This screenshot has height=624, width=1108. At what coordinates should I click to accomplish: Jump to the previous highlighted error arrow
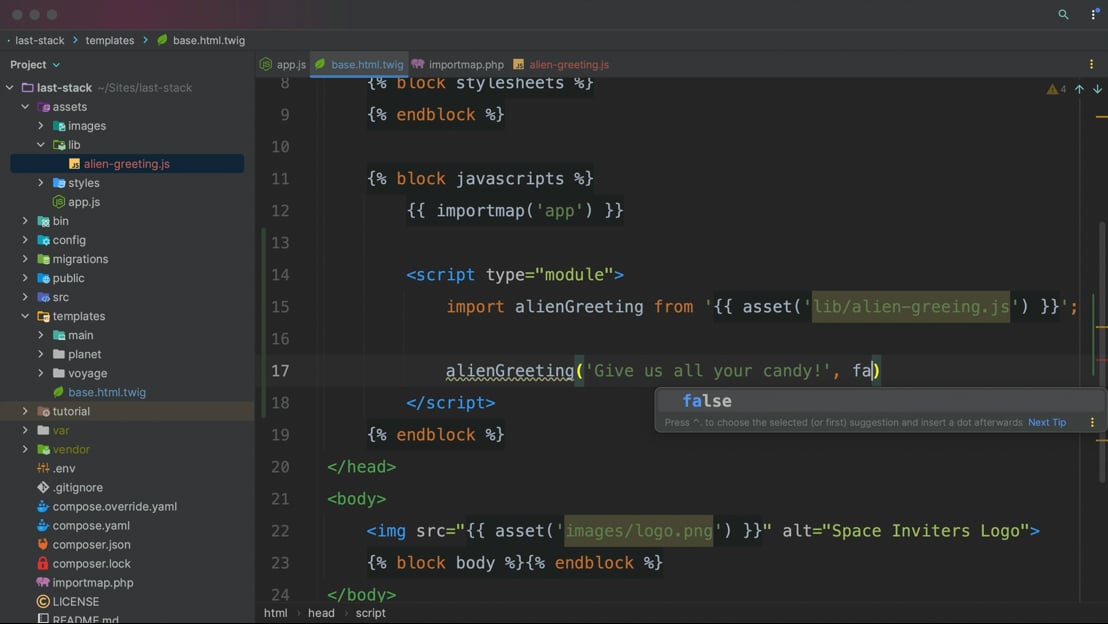pos(1079,89)
